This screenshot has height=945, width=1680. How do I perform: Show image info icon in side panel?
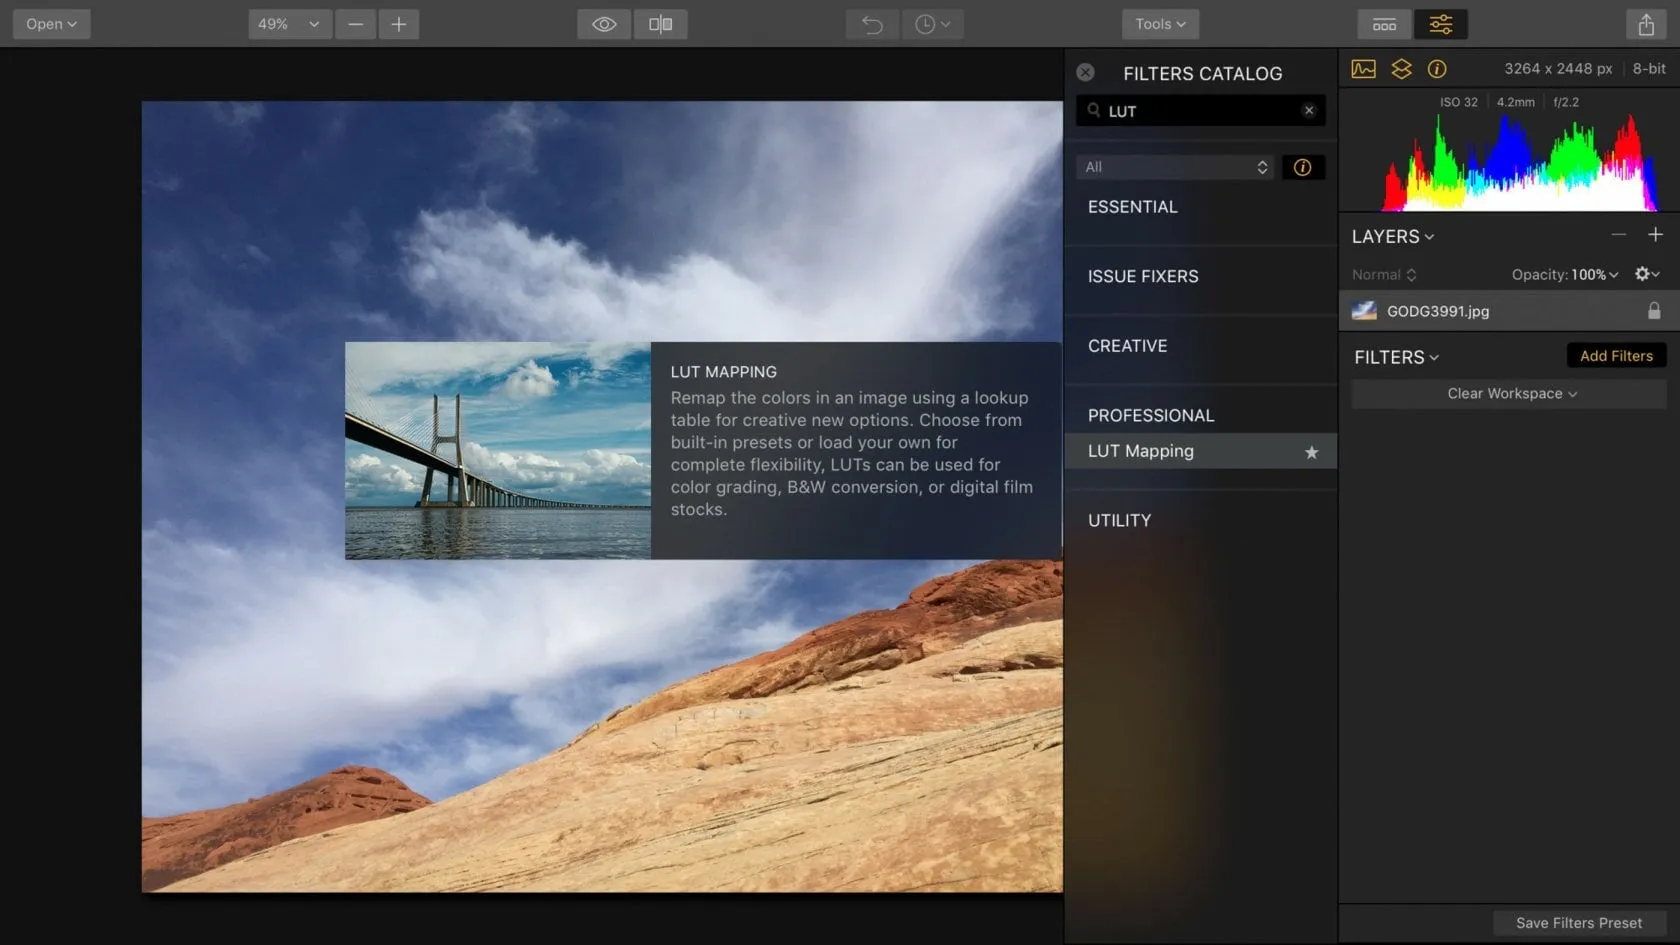click(x=1437, y=69)
